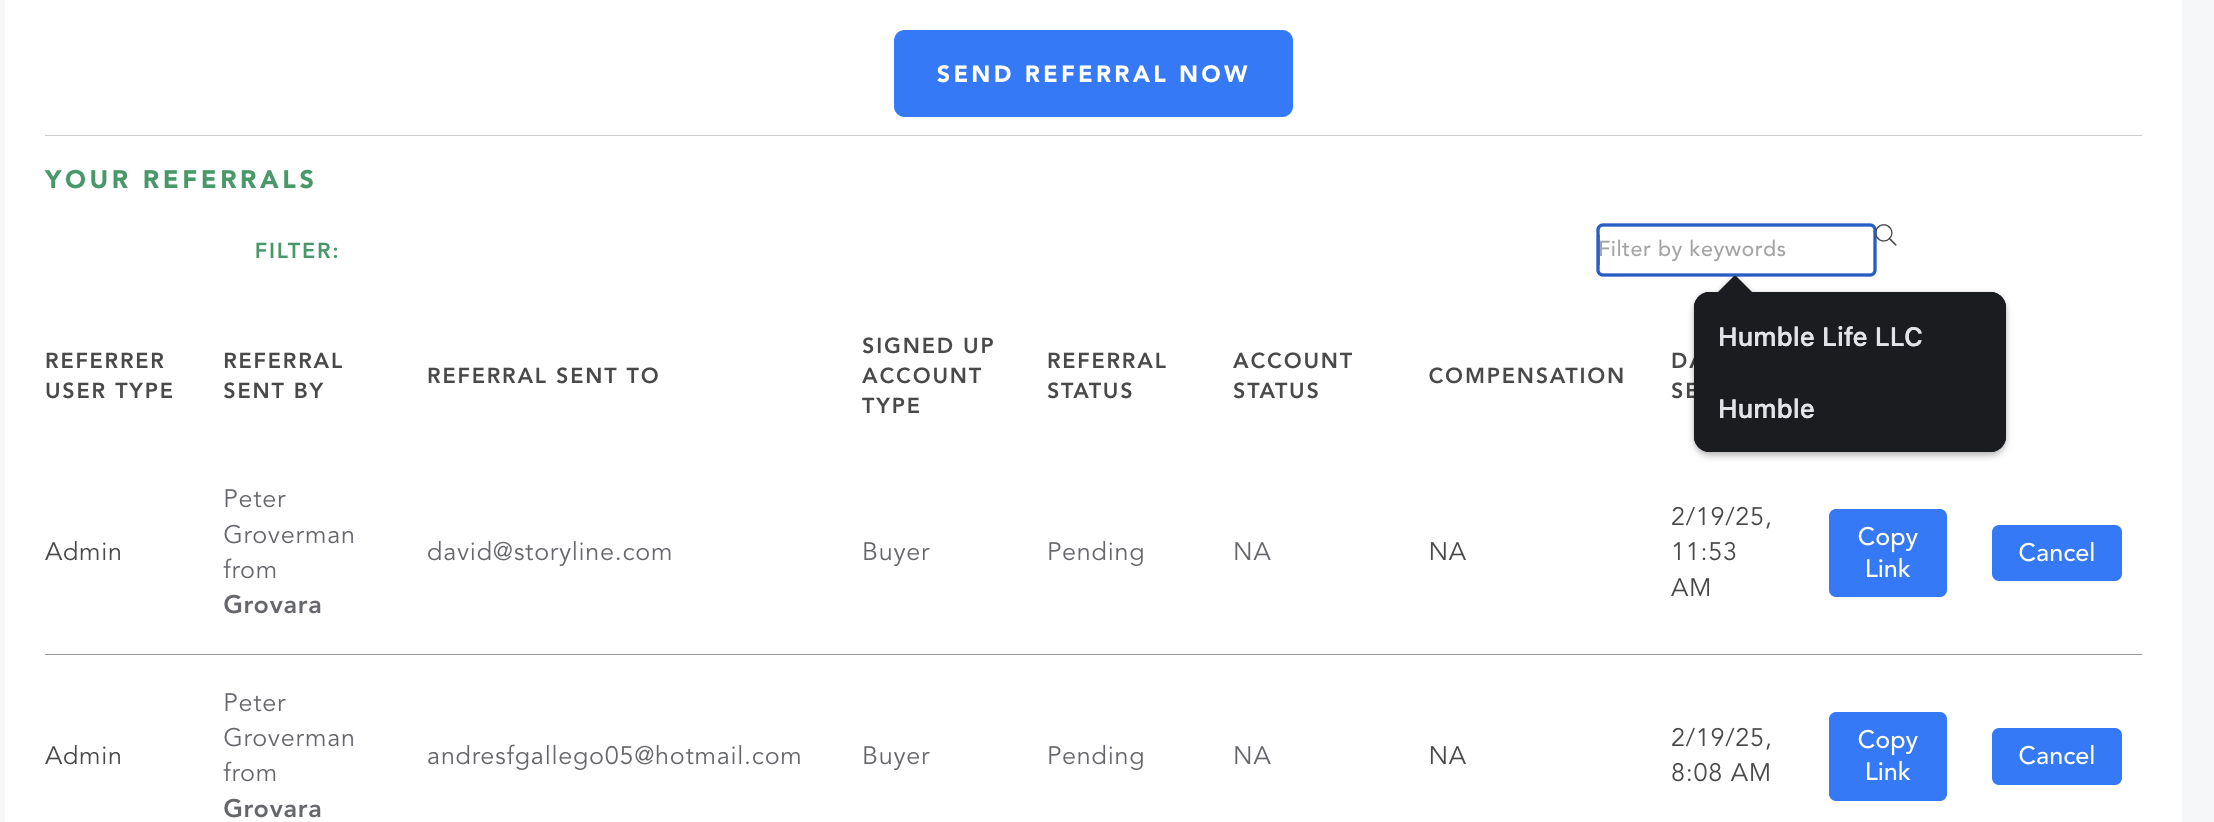2214x822 pixels.
Task: Click the david@storyline.com email cell
Action: coord(549,552)
